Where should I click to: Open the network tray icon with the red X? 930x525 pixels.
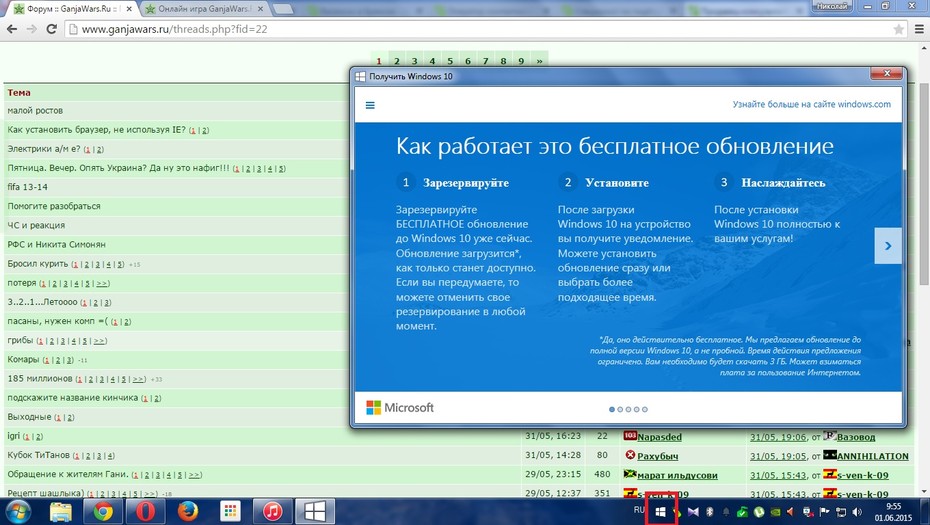pyautogui.click(x=808, y=512)
